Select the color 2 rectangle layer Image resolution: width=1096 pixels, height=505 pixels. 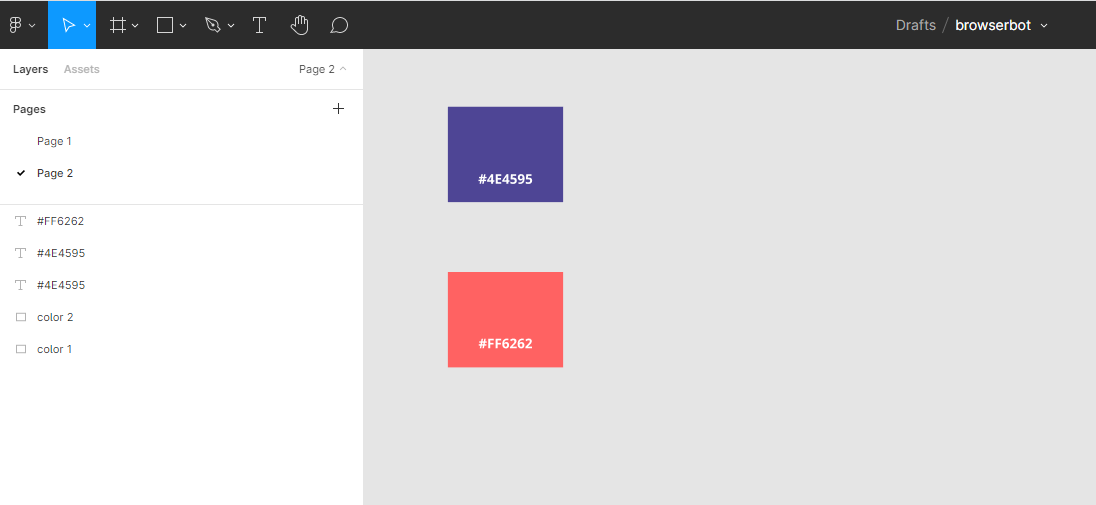point(55,317)
